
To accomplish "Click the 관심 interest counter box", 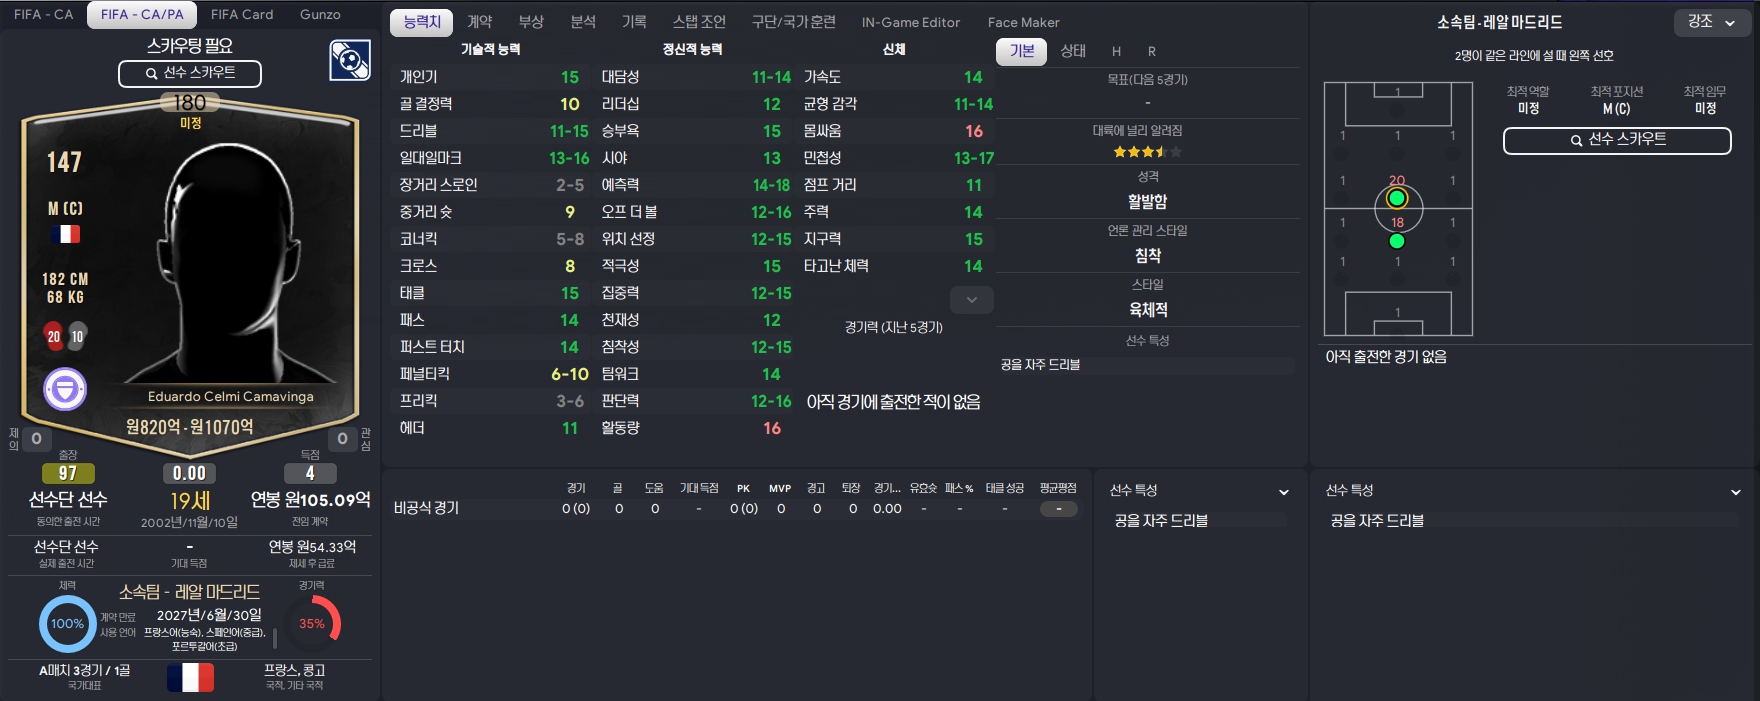I will click(342, 439).
